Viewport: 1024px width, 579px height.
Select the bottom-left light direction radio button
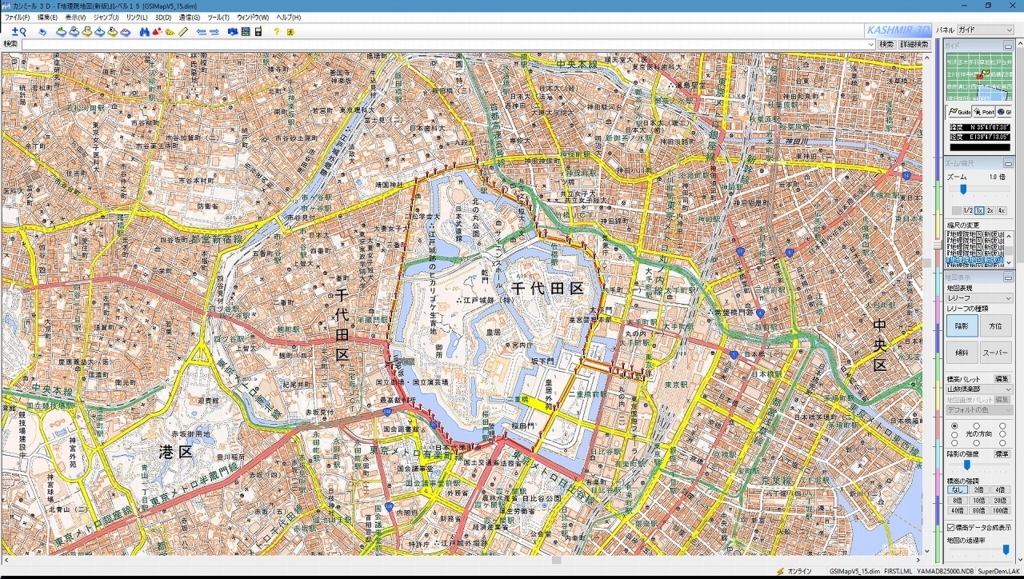pos(954,442)
